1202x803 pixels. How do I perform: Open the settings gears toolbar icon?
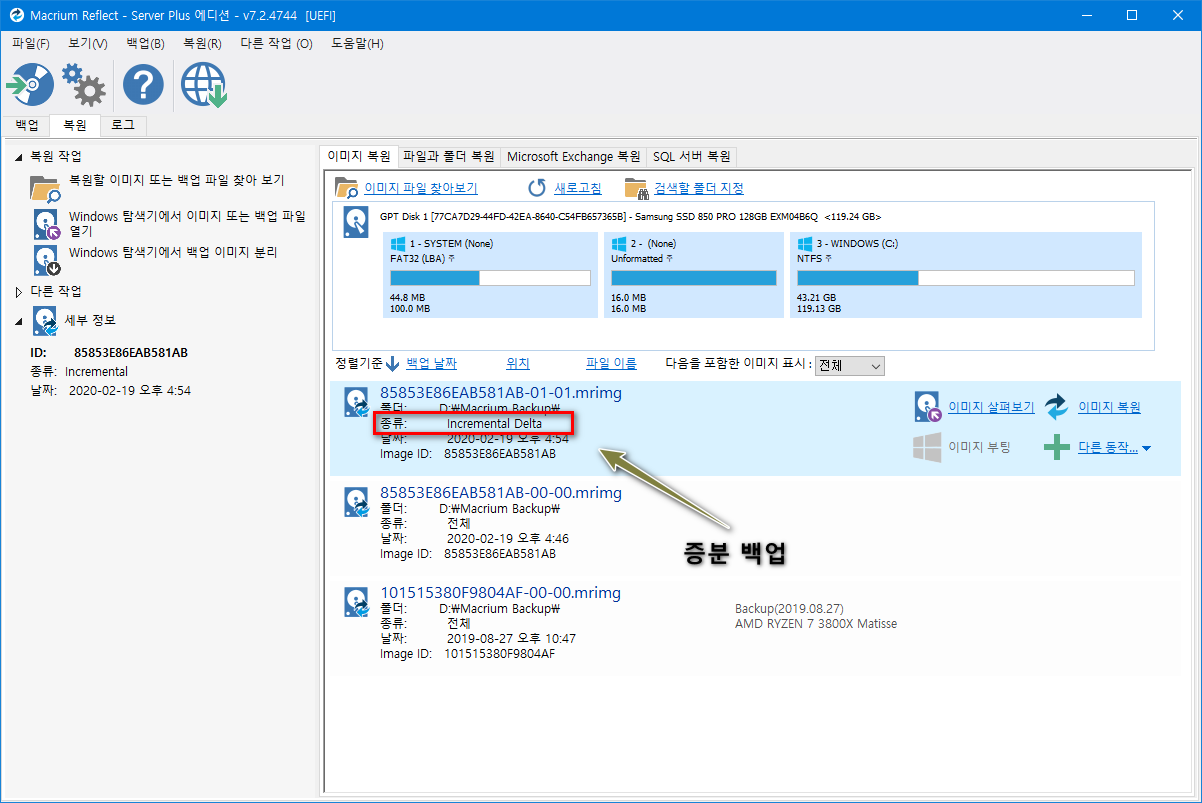(x=84, y=85)
